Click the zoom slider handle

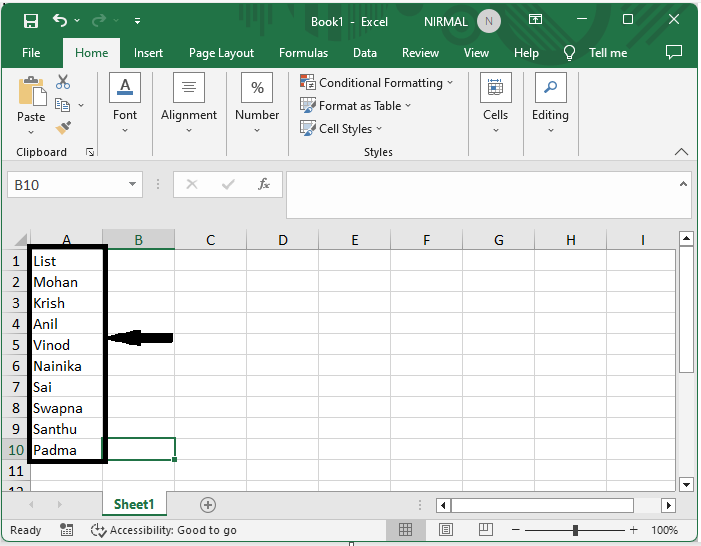click(575, 530)
